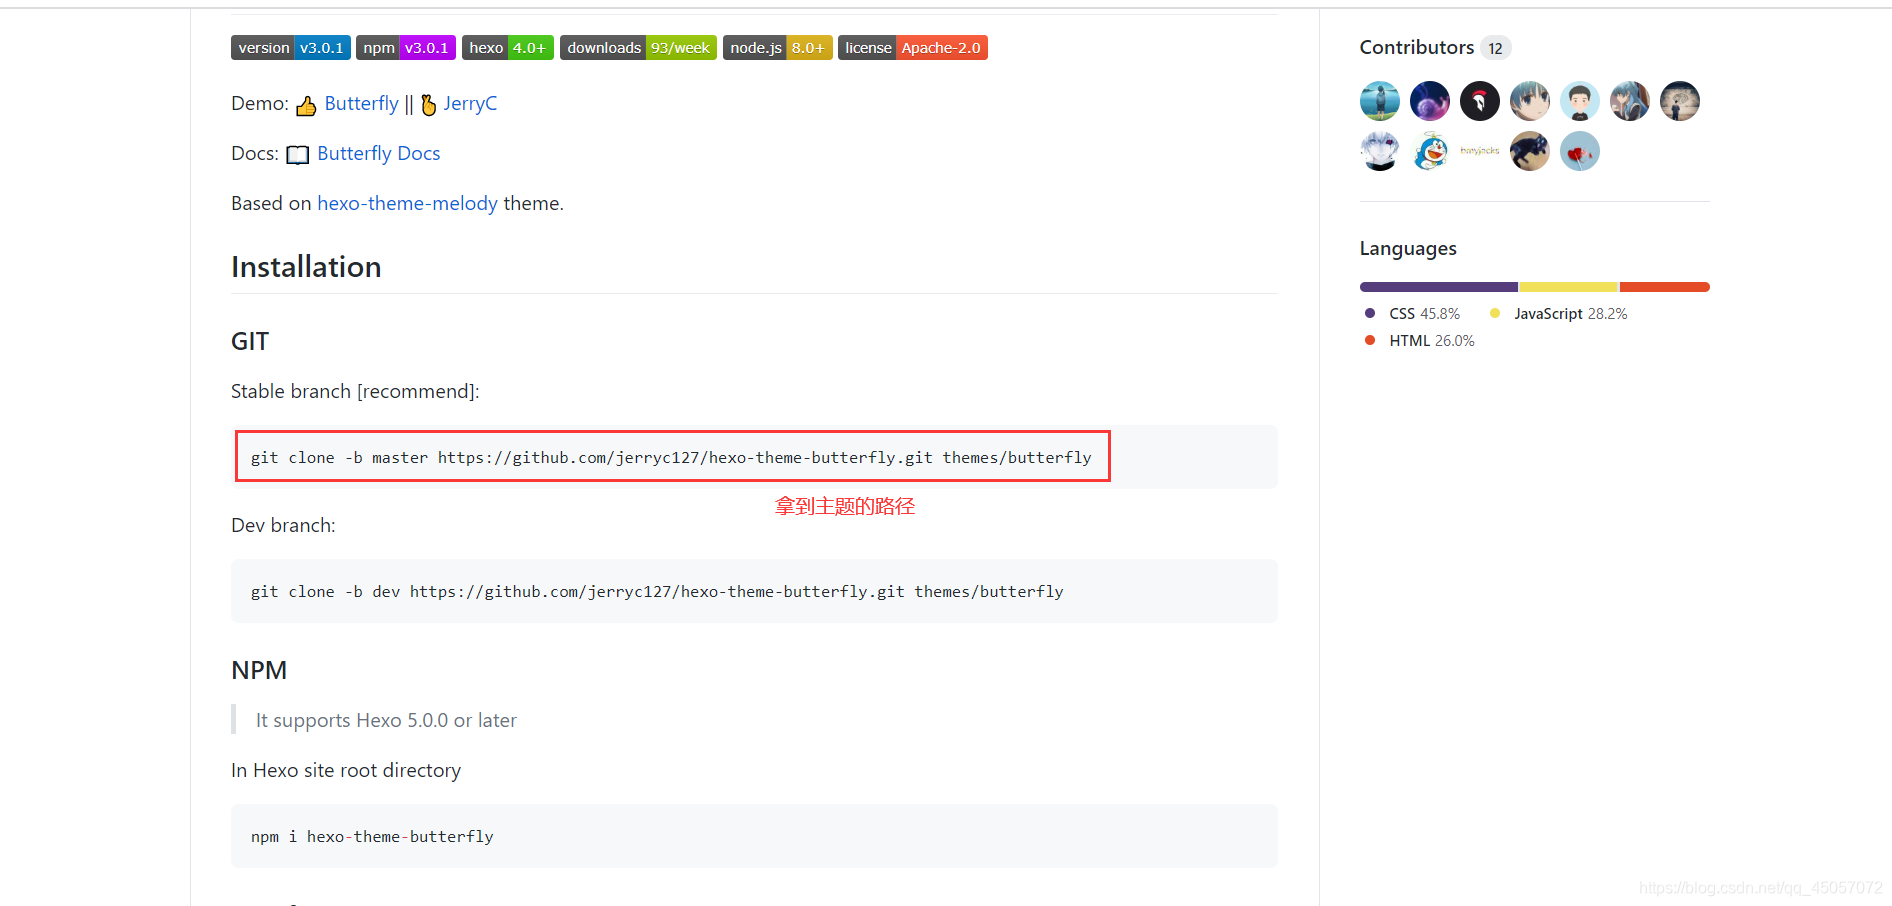This screenshot has width=1892, height=906.
Task: Open the tonyjacks text logo avatar
Action: tap(1479, 151)
